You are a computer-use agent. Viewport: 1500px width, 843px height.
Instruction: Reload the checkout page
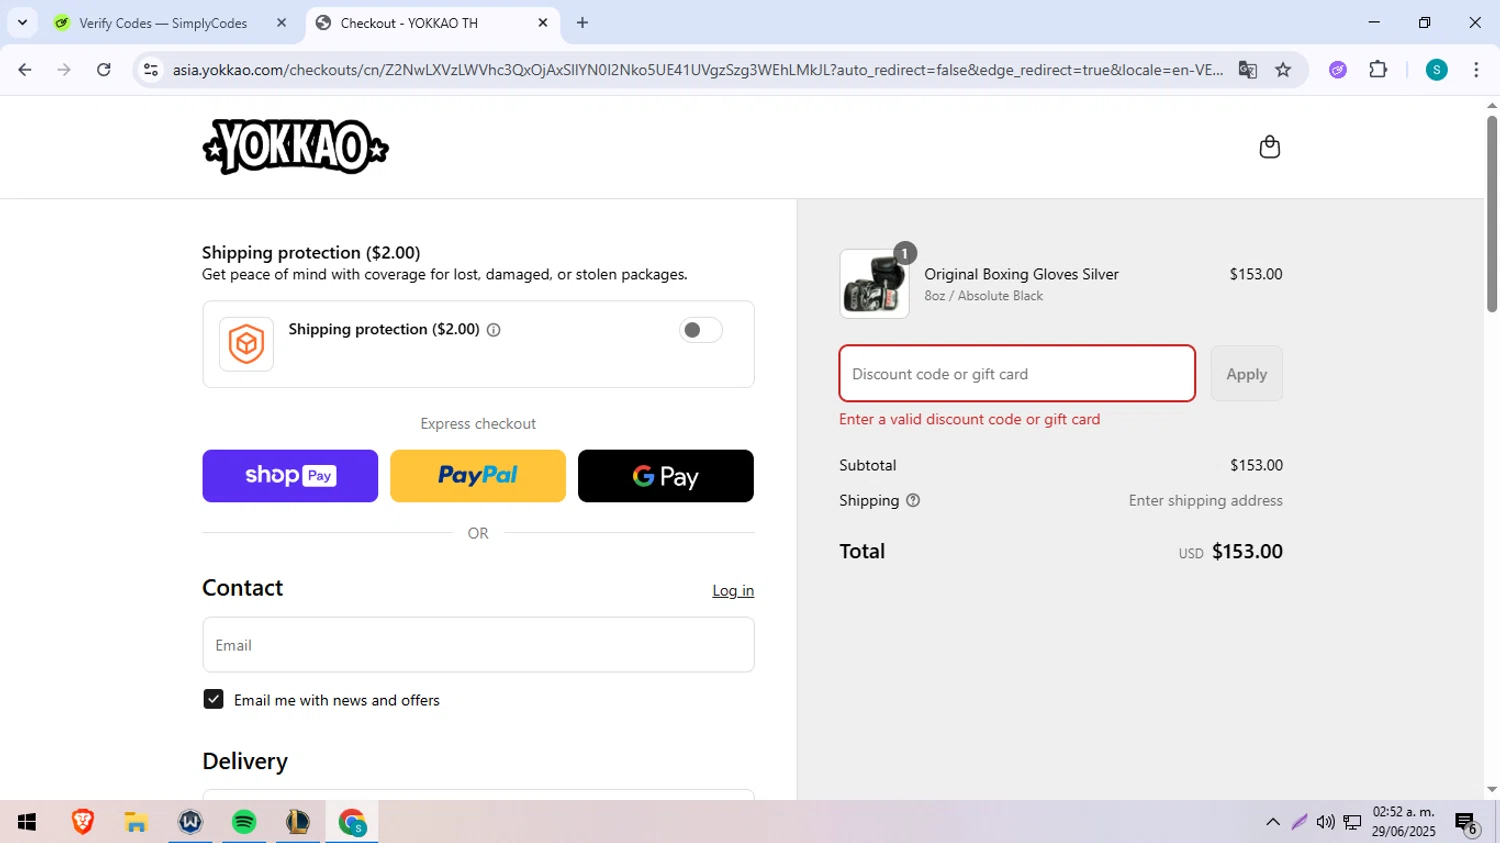(104, 70)
